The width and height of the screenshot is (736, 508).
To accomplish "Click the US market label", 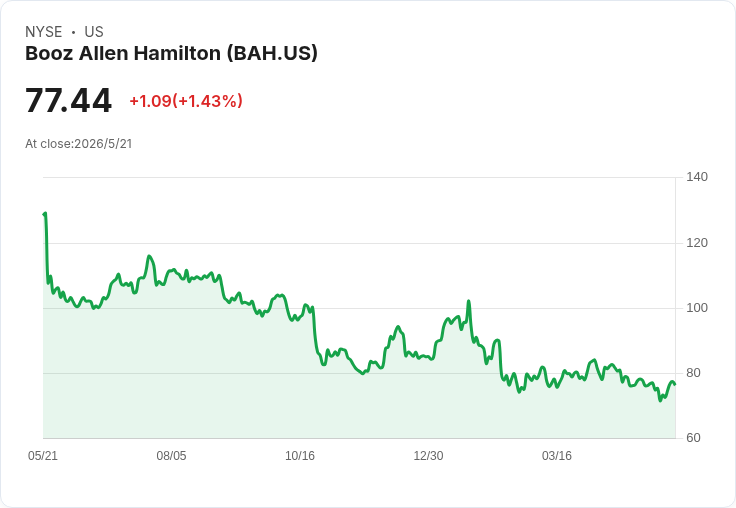I will 94,32.
